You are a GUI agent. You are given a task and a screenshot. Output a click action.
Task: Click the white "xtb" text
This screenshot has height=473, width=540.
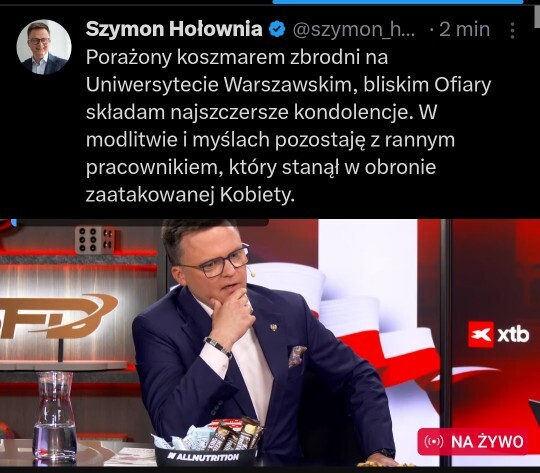513,335
